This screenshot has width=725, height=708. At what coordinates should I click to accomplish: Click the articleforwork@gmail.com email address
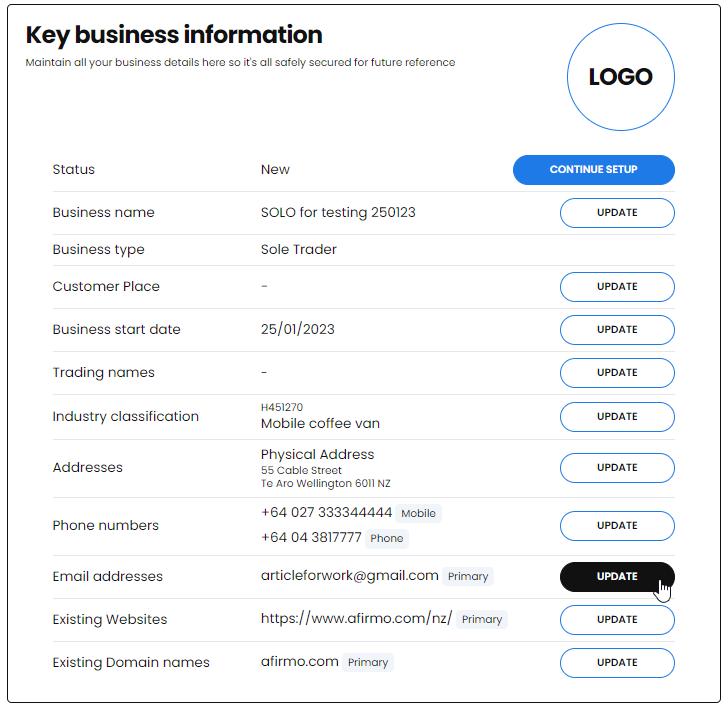350,576
